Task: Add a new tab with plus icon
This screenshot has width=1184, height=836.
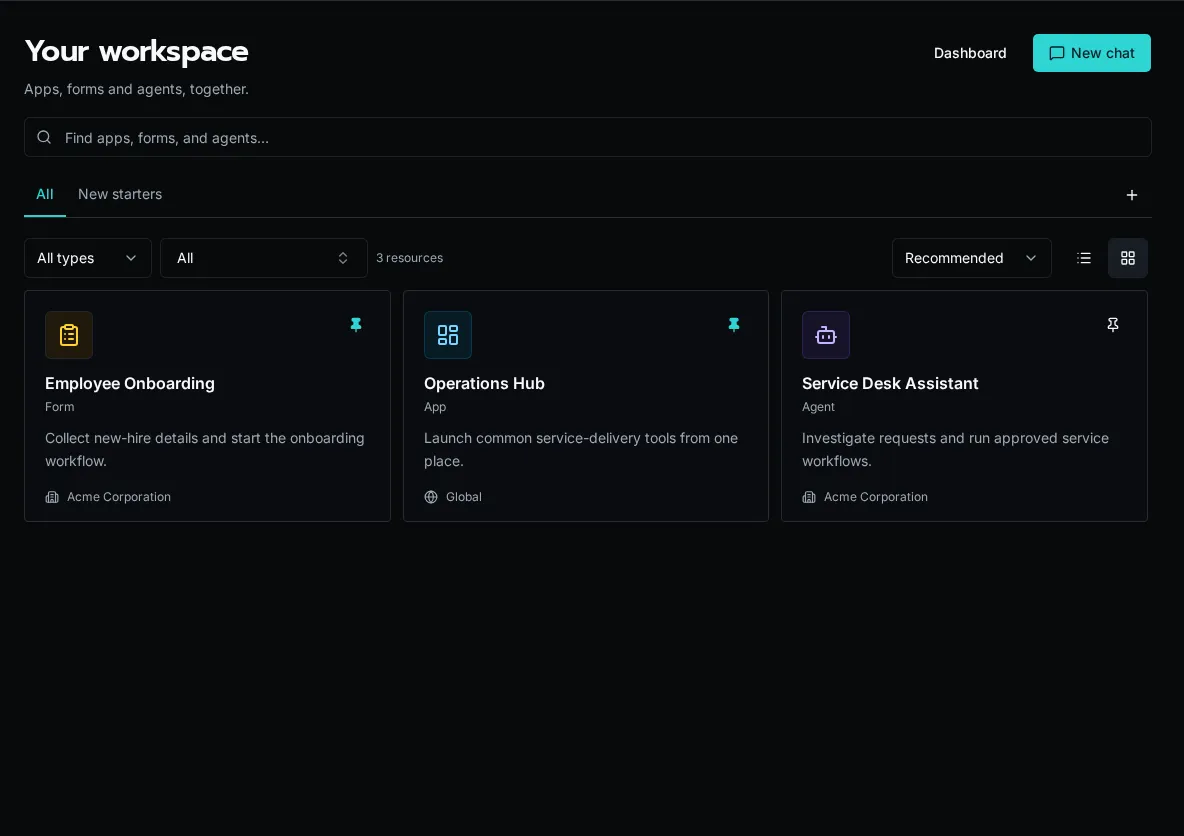Action: 1131,195
